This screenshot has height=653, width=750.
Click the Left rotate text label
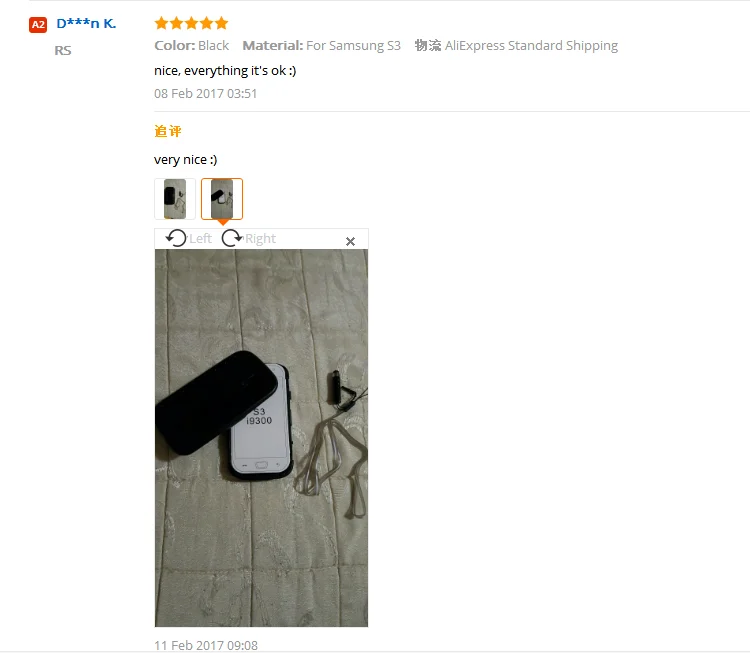(x=200, y=238)
